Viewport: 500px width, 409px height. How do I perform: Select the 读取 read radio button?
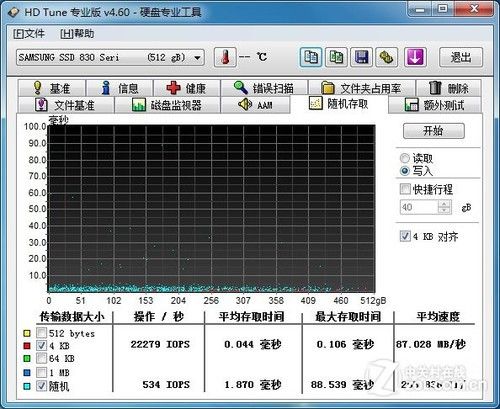click(405, 158)
